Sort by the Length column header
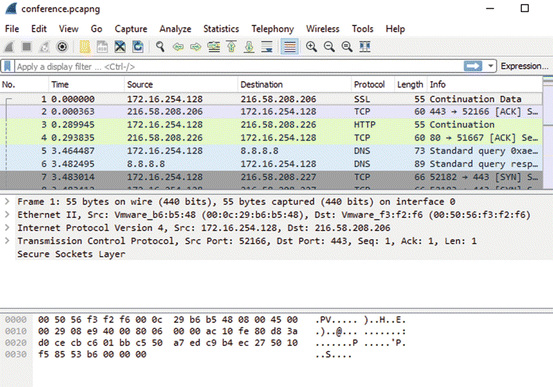This screenshot has width=553, height=387. [x=411, y=85]
